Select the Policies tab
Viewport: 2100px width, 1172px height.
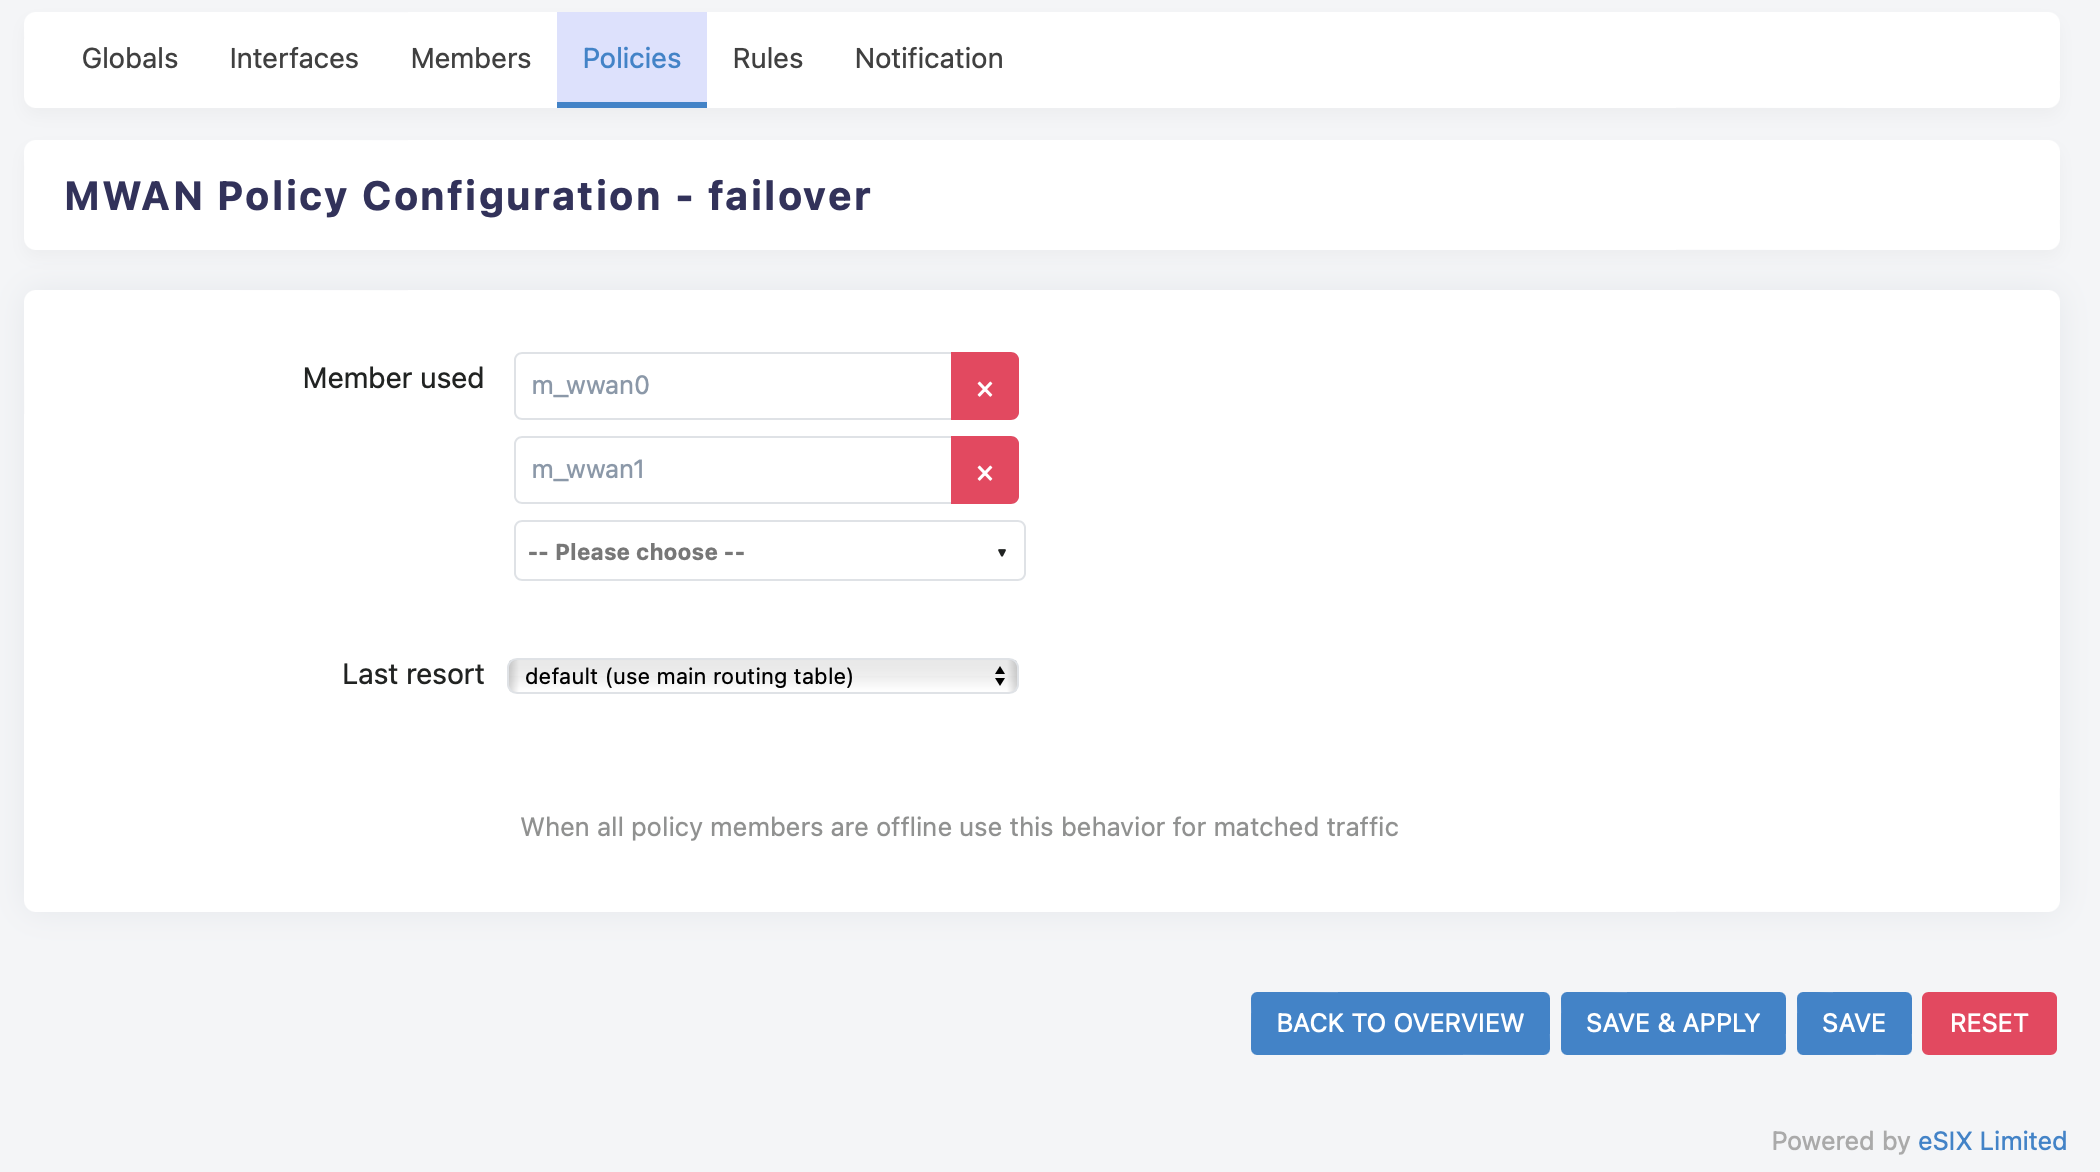632,59
